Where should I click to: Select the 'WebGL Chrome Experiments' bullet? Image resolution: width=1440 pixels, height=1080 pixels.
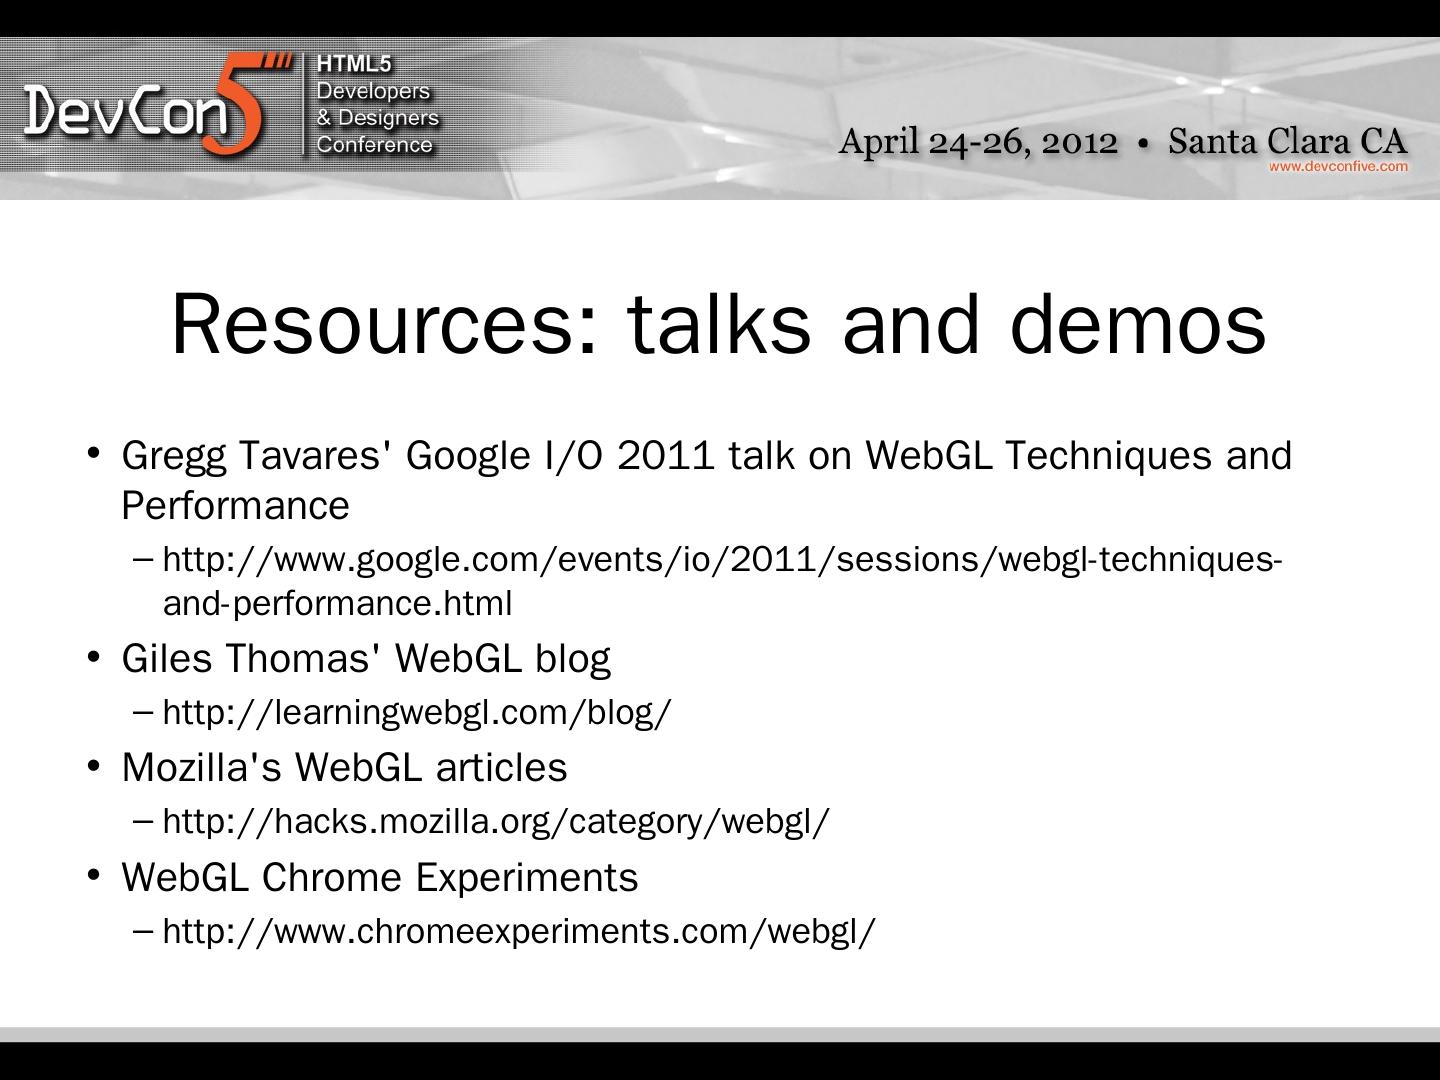[x=380, y=877]
